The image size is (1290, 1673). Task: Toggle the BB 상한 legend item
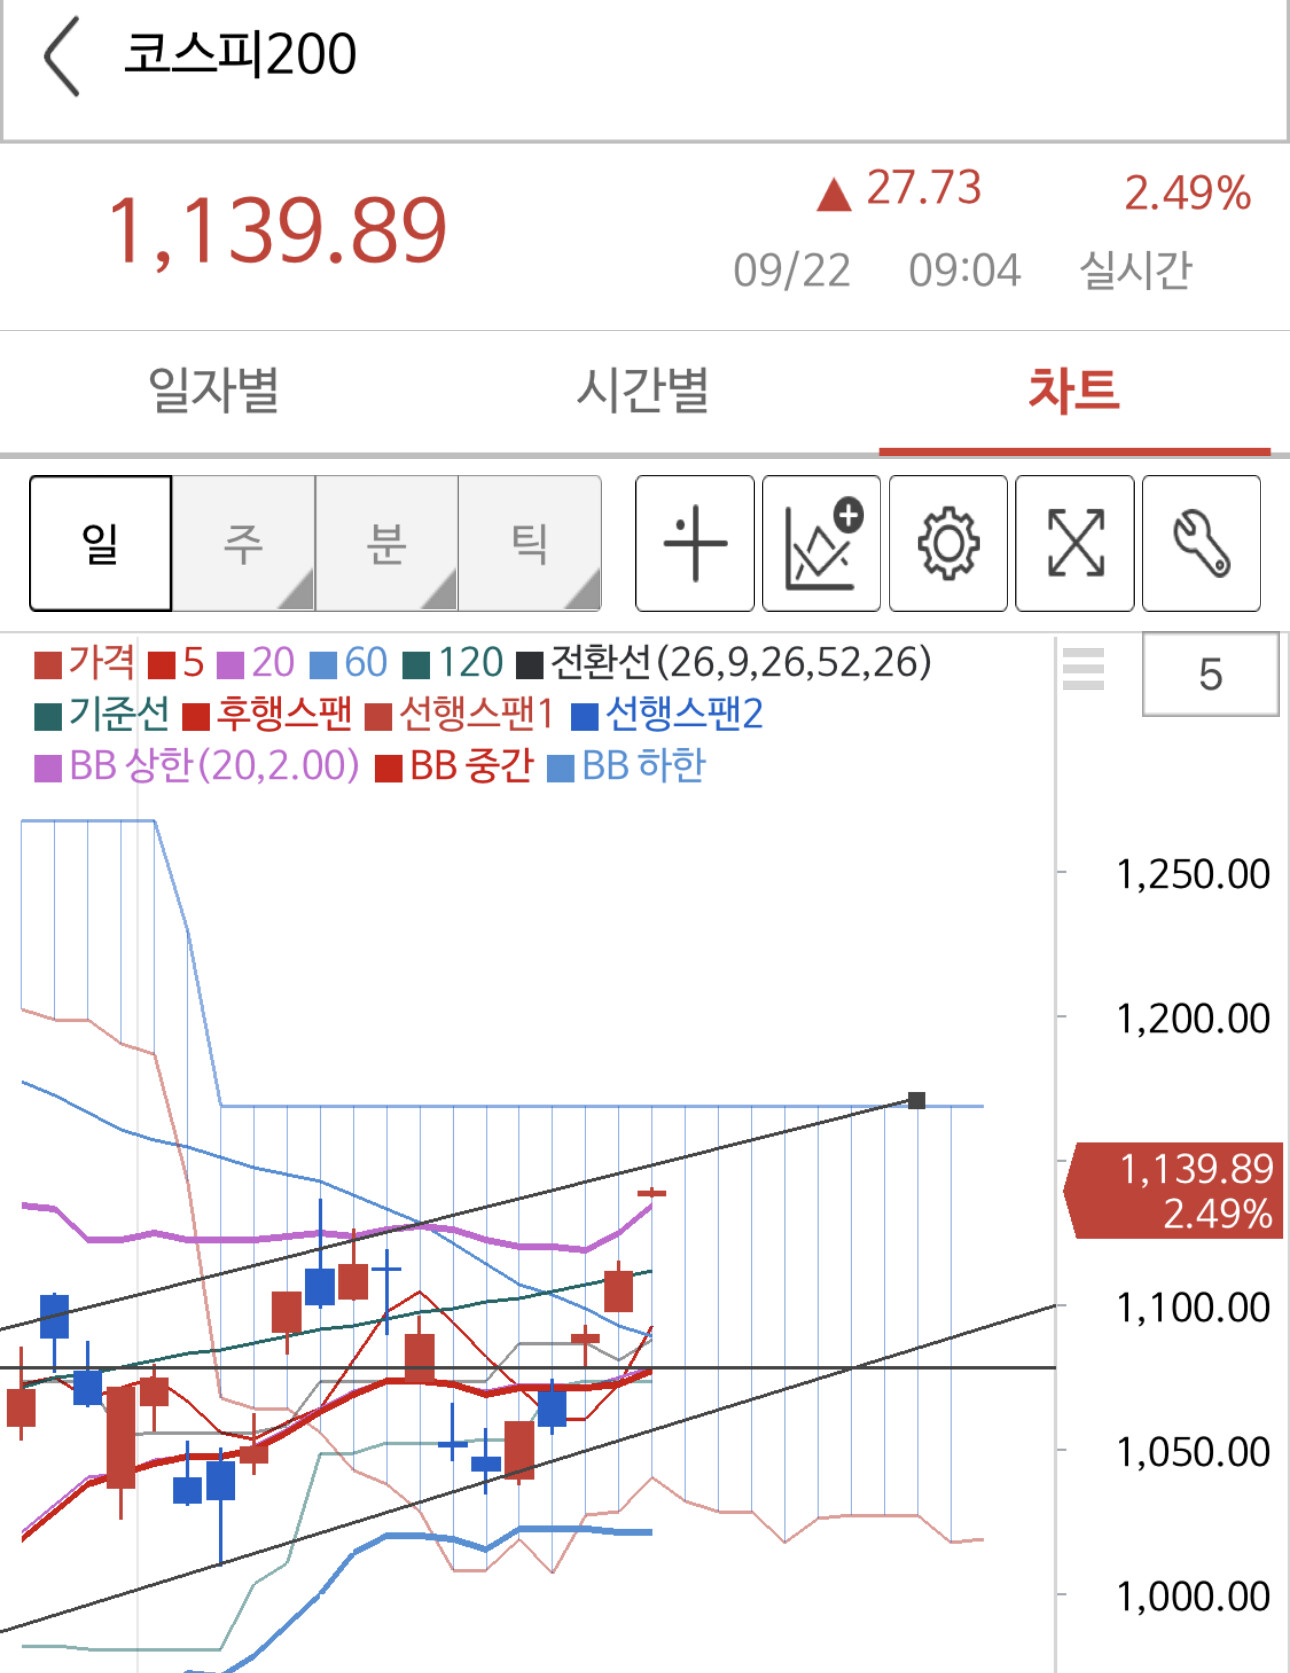[197, 766]
